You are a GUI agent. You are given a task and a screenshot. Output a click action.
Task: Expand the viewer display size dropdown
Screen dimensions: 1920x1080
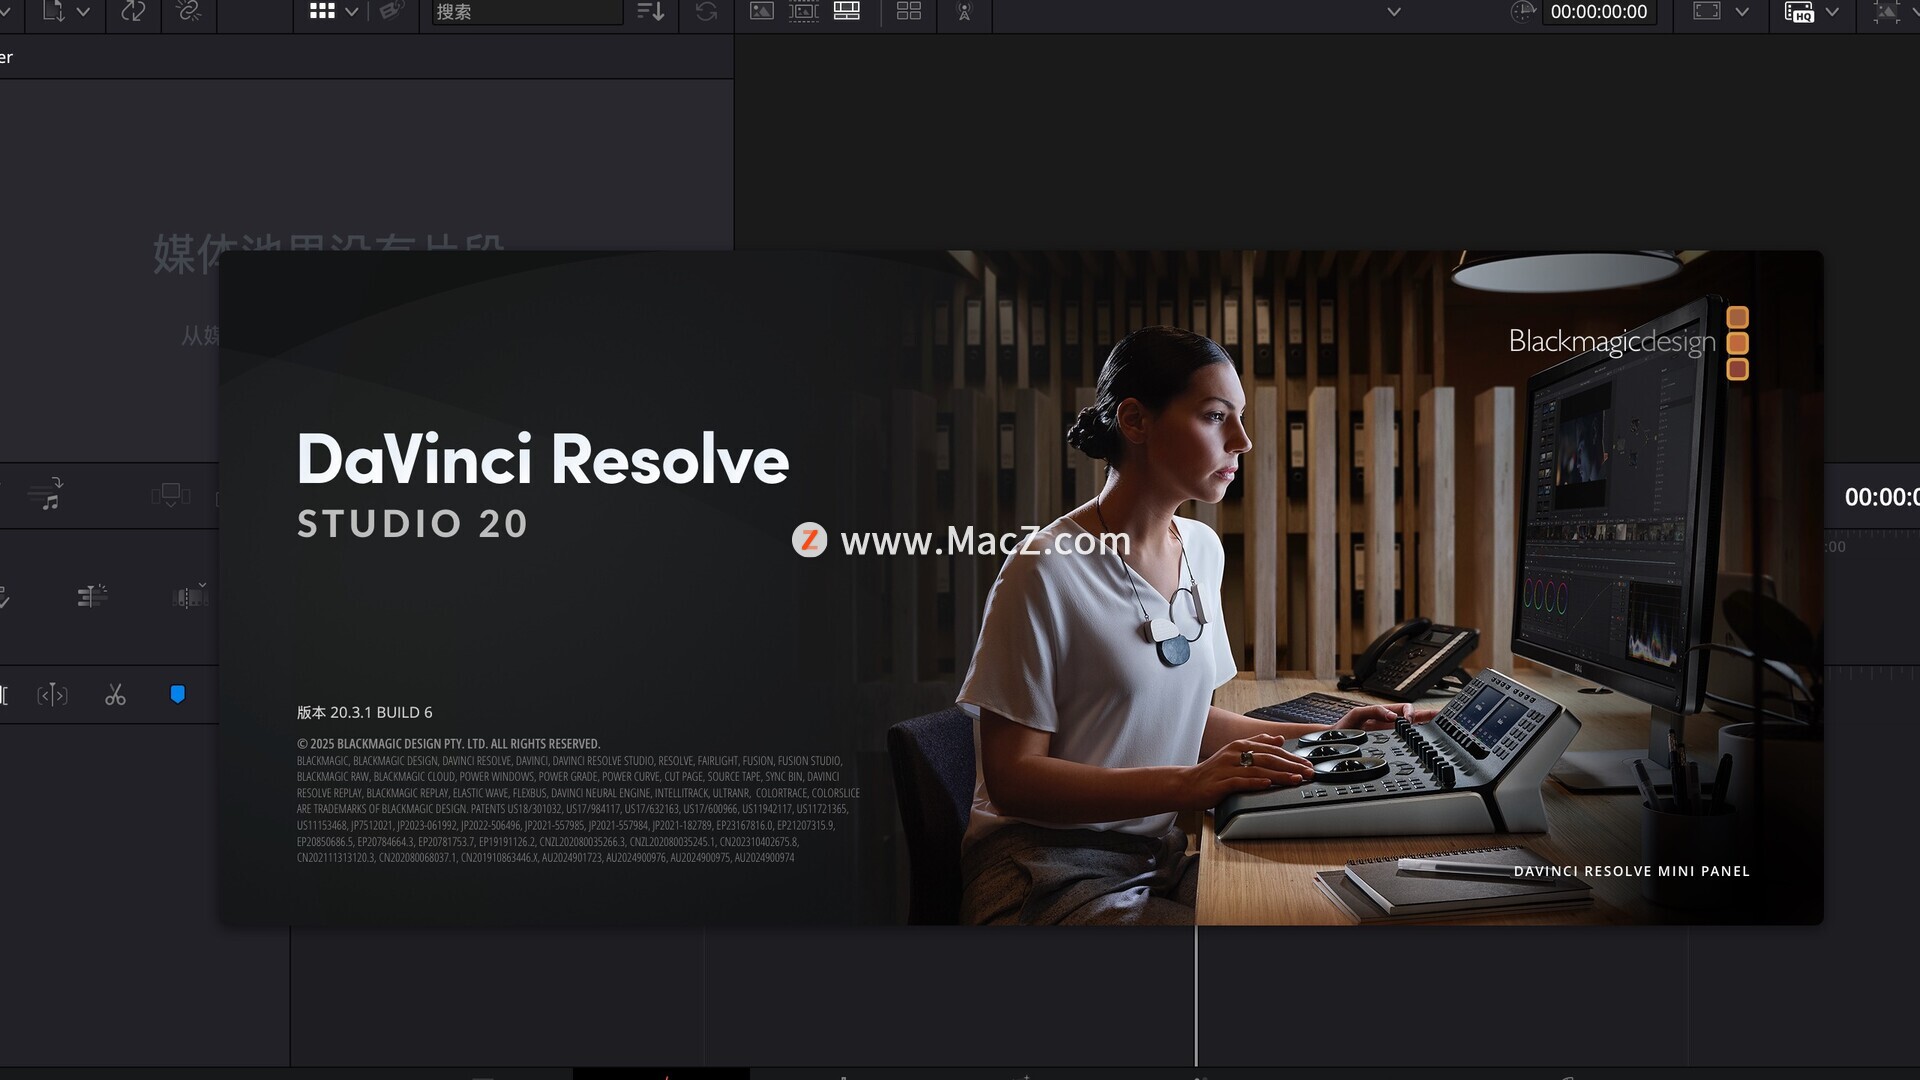click(1742, 12)
